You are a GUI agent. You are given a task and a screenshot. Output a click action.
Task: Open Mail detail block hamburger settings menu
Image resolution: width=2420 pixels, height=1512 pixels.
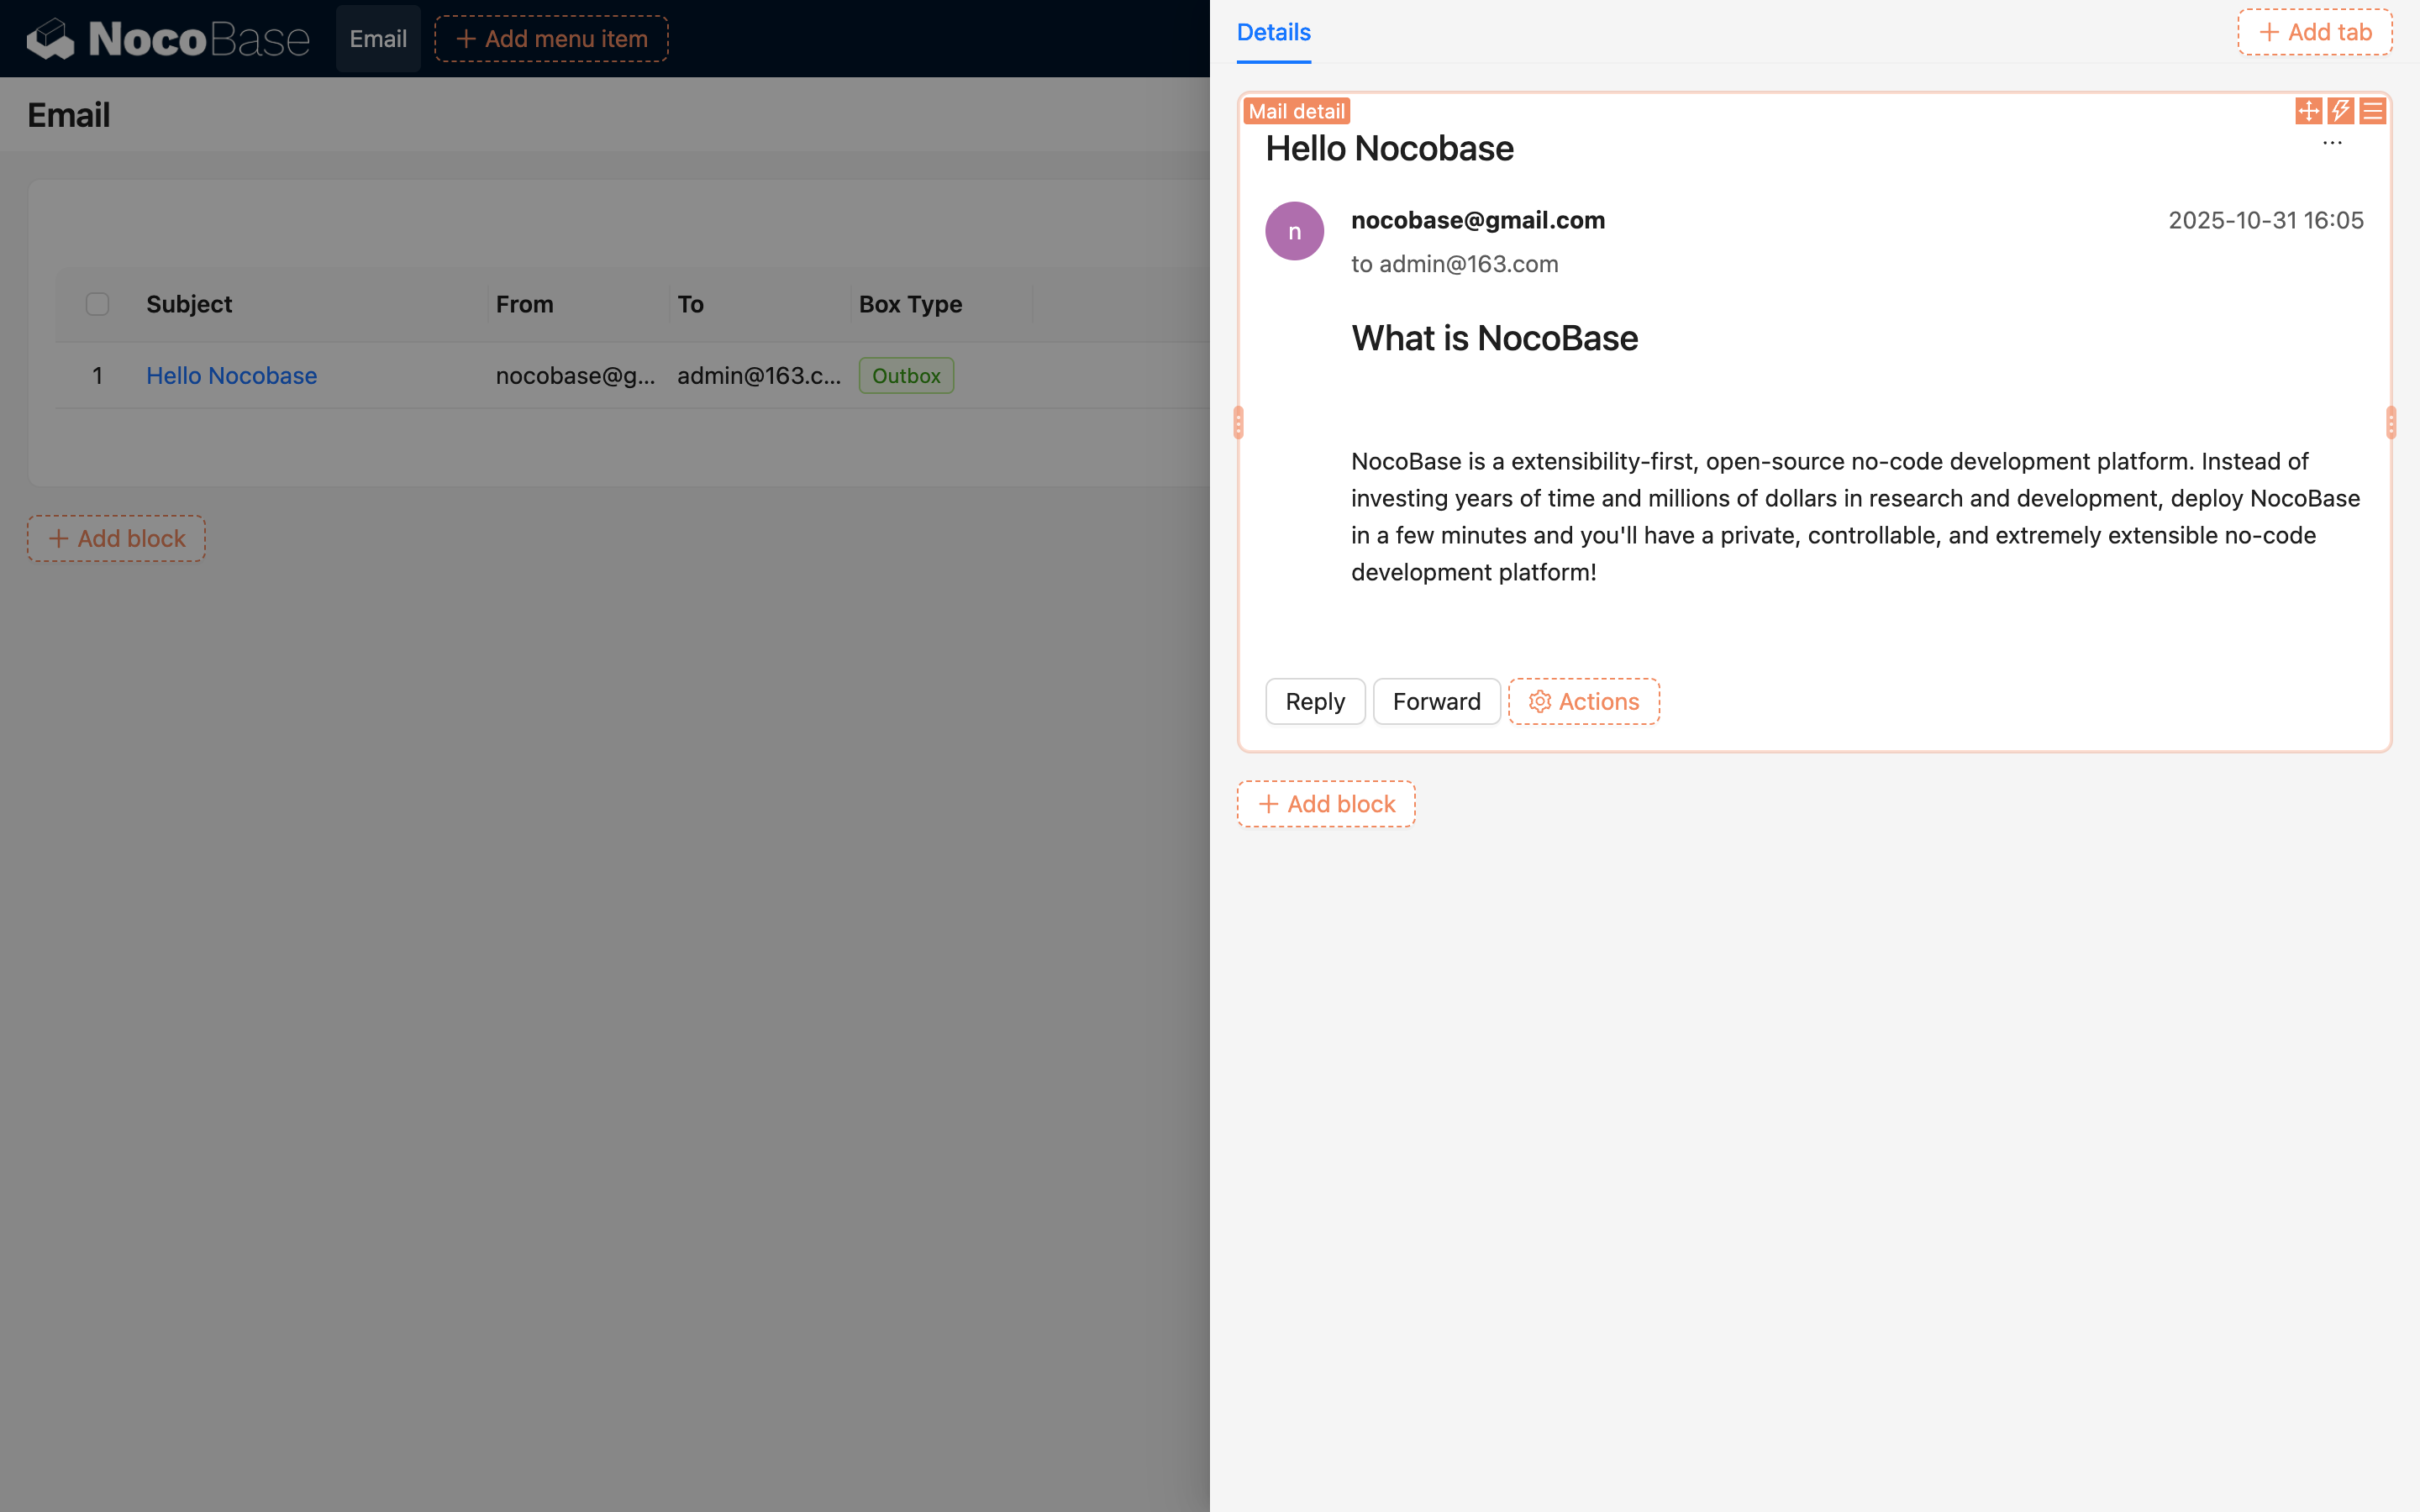pos(2372,111)
